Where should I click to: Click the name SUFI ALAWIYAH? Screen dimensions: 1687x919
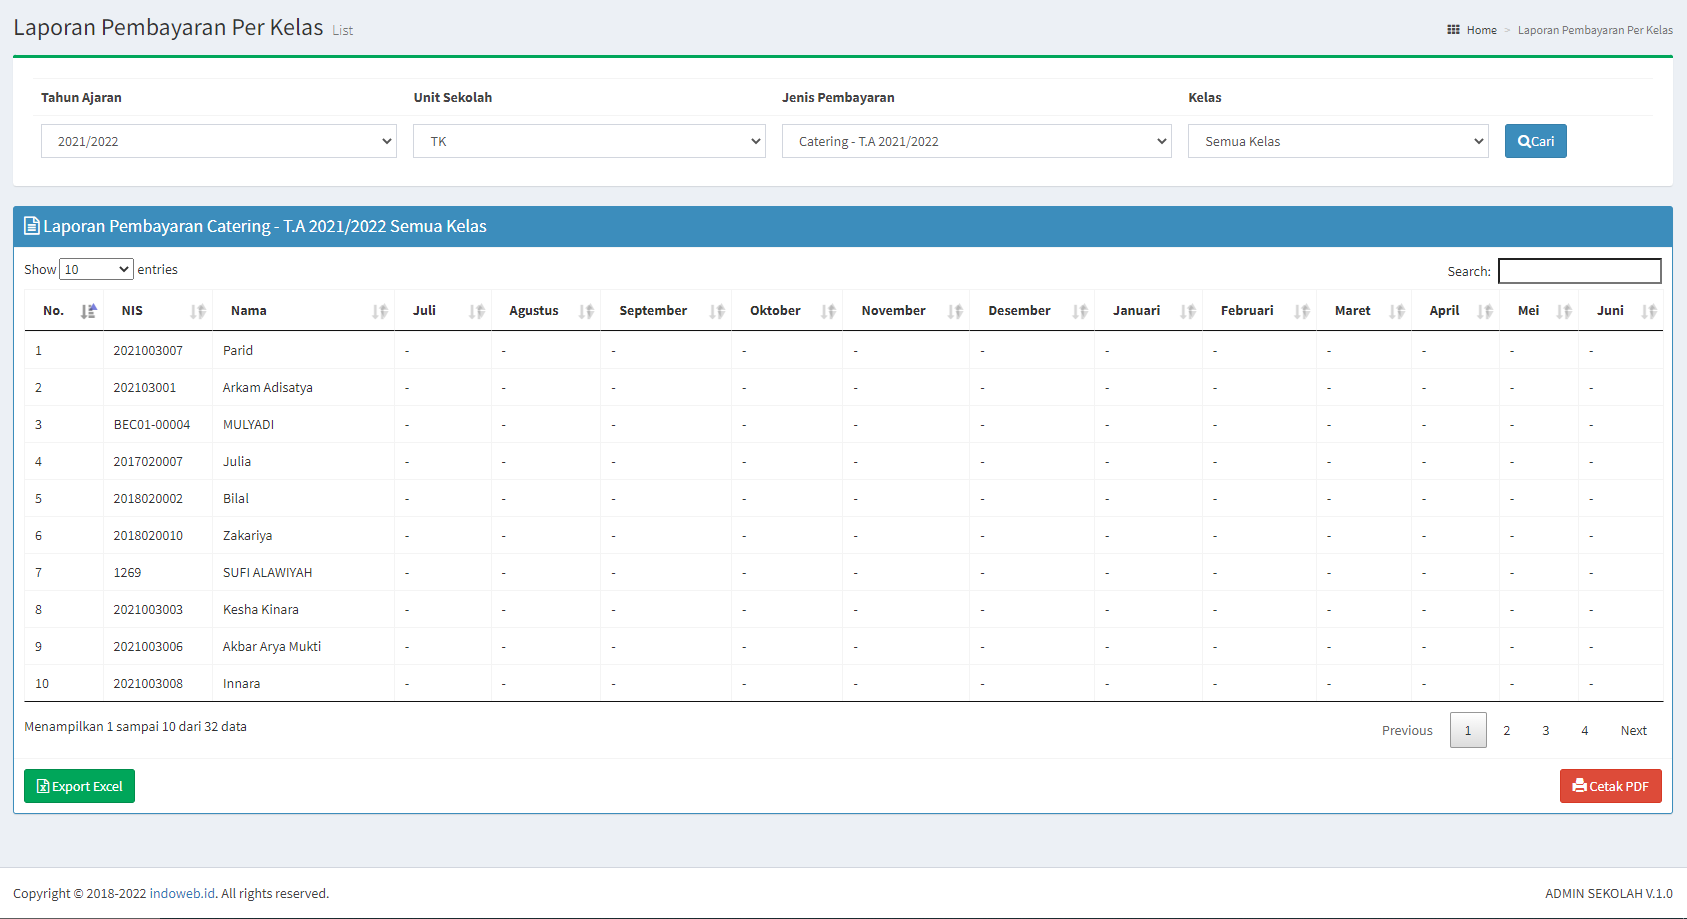pos(268,572)
